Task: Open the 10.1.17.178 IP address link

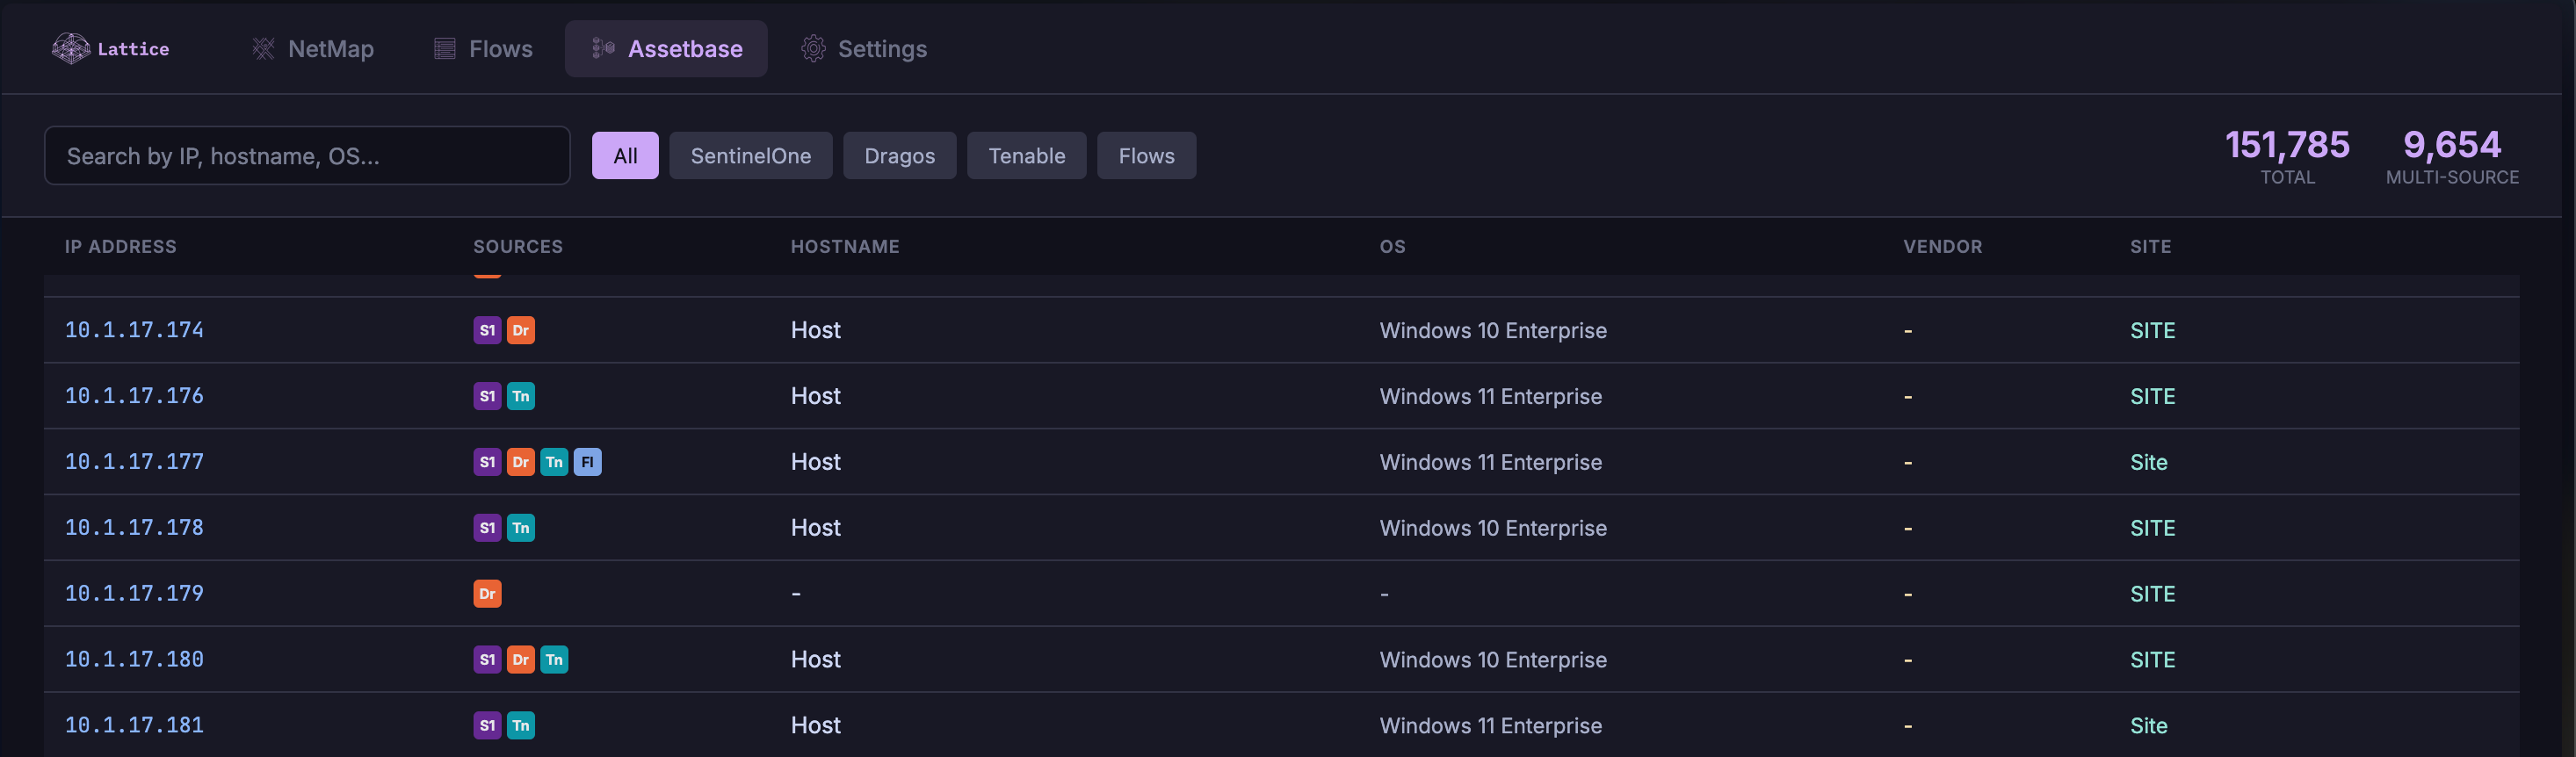Action: click(x=134, y=528)
